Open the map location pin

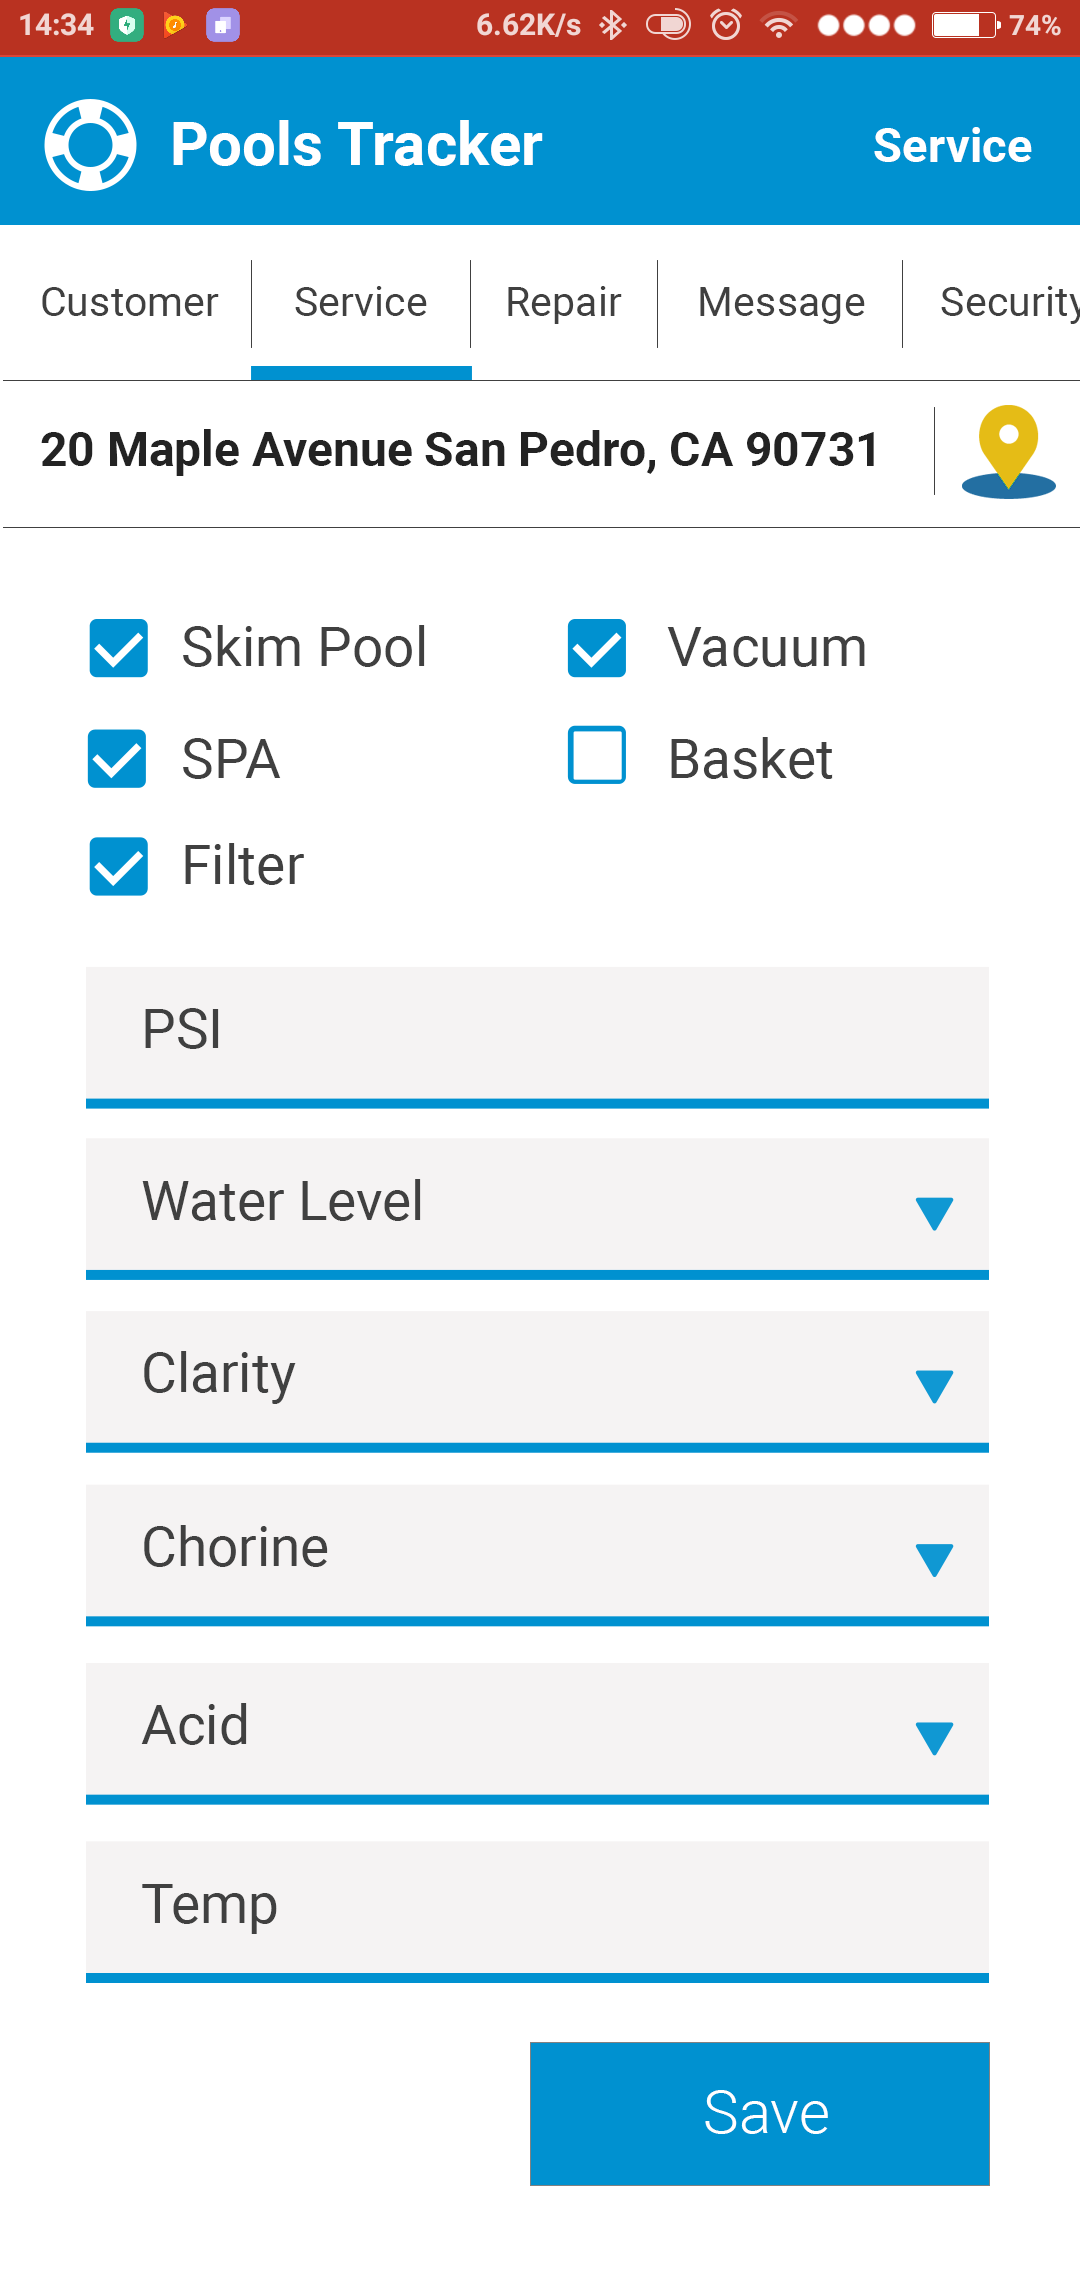tap(1008, 451)
